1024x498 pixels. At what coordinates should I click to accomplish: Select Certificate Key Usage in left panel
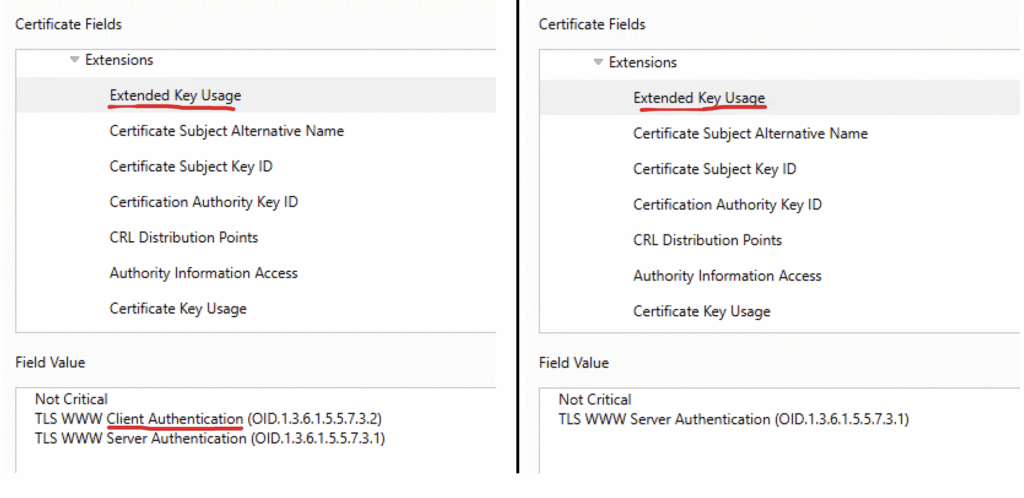(178, 308)
